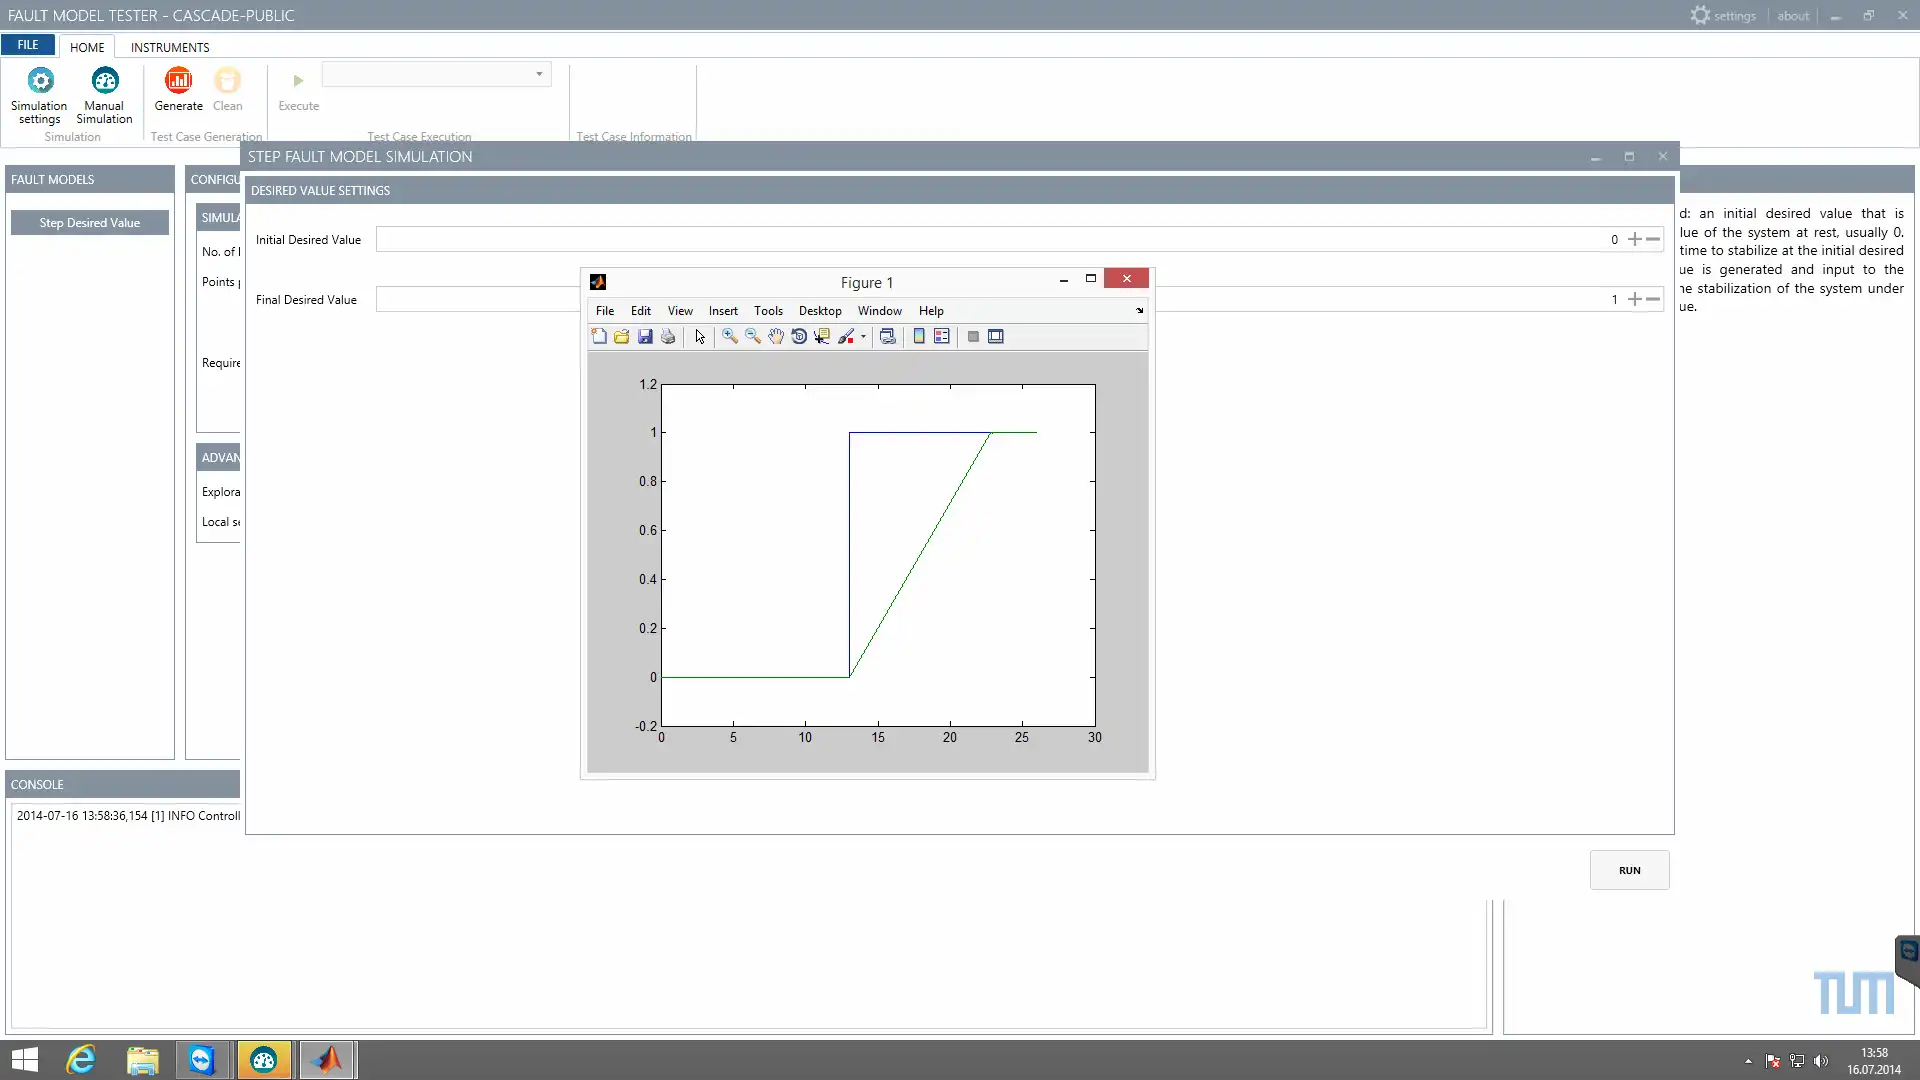Viewport: 1920px width, 1080px height.
Task: Select the Zoom In tool in Figure 1
Action: [x=730, y=337]
